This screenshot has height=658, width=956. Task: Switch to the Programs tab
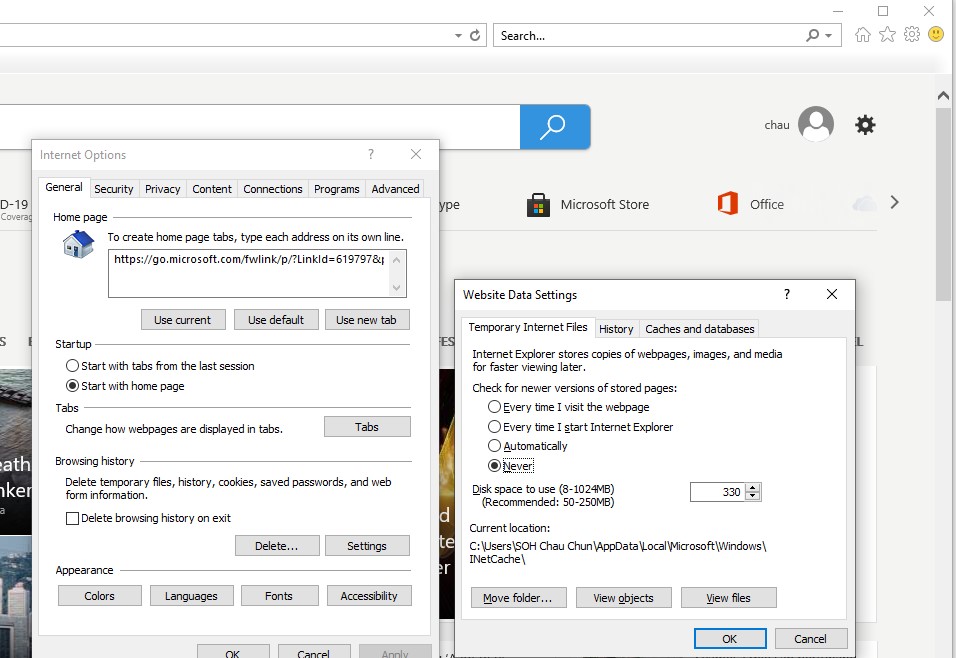pyautogui.click(x=337, y=189)
